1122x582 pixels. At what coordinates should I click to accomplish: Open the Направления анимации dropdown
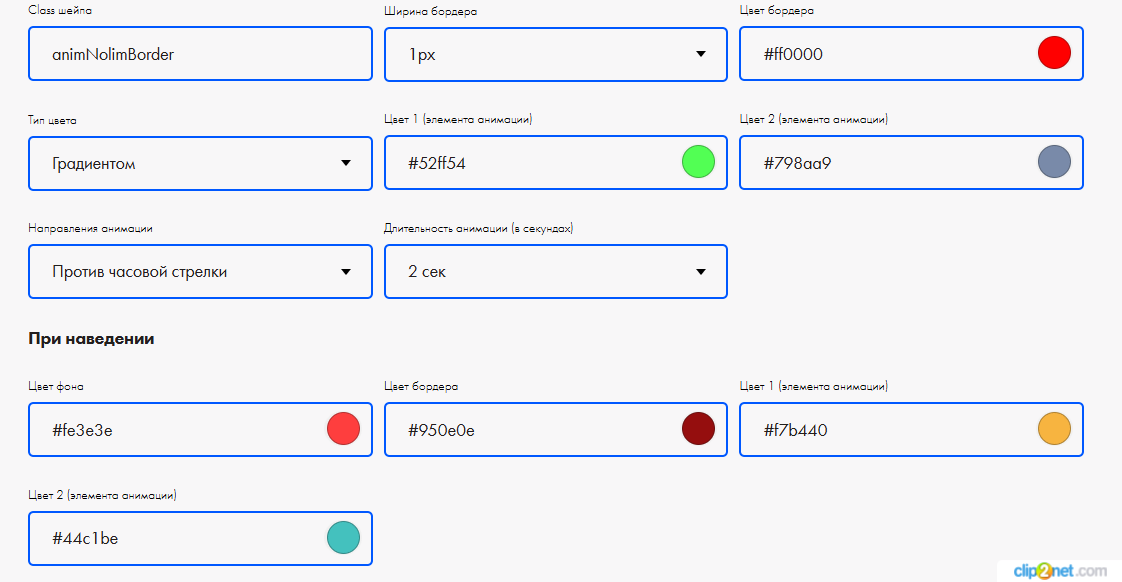[x=200, y=272]
